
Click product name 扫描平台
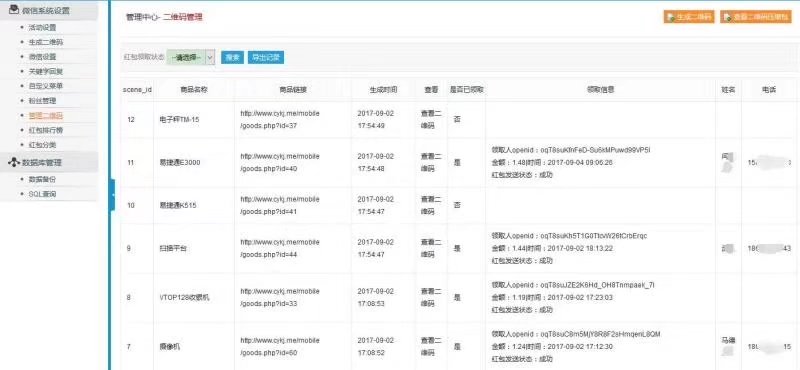[173, 248]
